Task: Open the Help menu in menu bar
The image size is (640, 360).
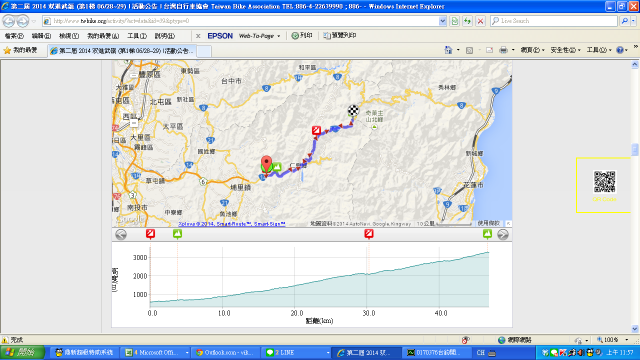Action: point(164,36)
